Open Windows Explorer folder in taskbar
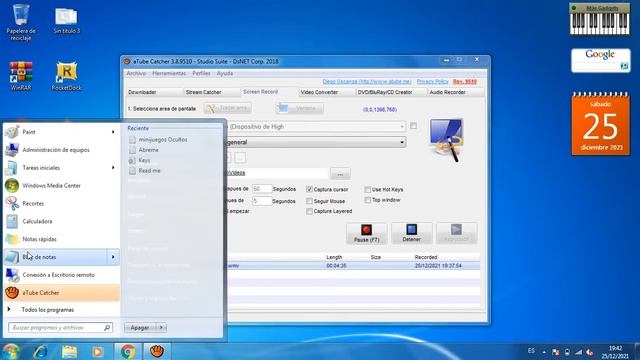This screenshot has height=360, width=640. click(x=69, y=351)
